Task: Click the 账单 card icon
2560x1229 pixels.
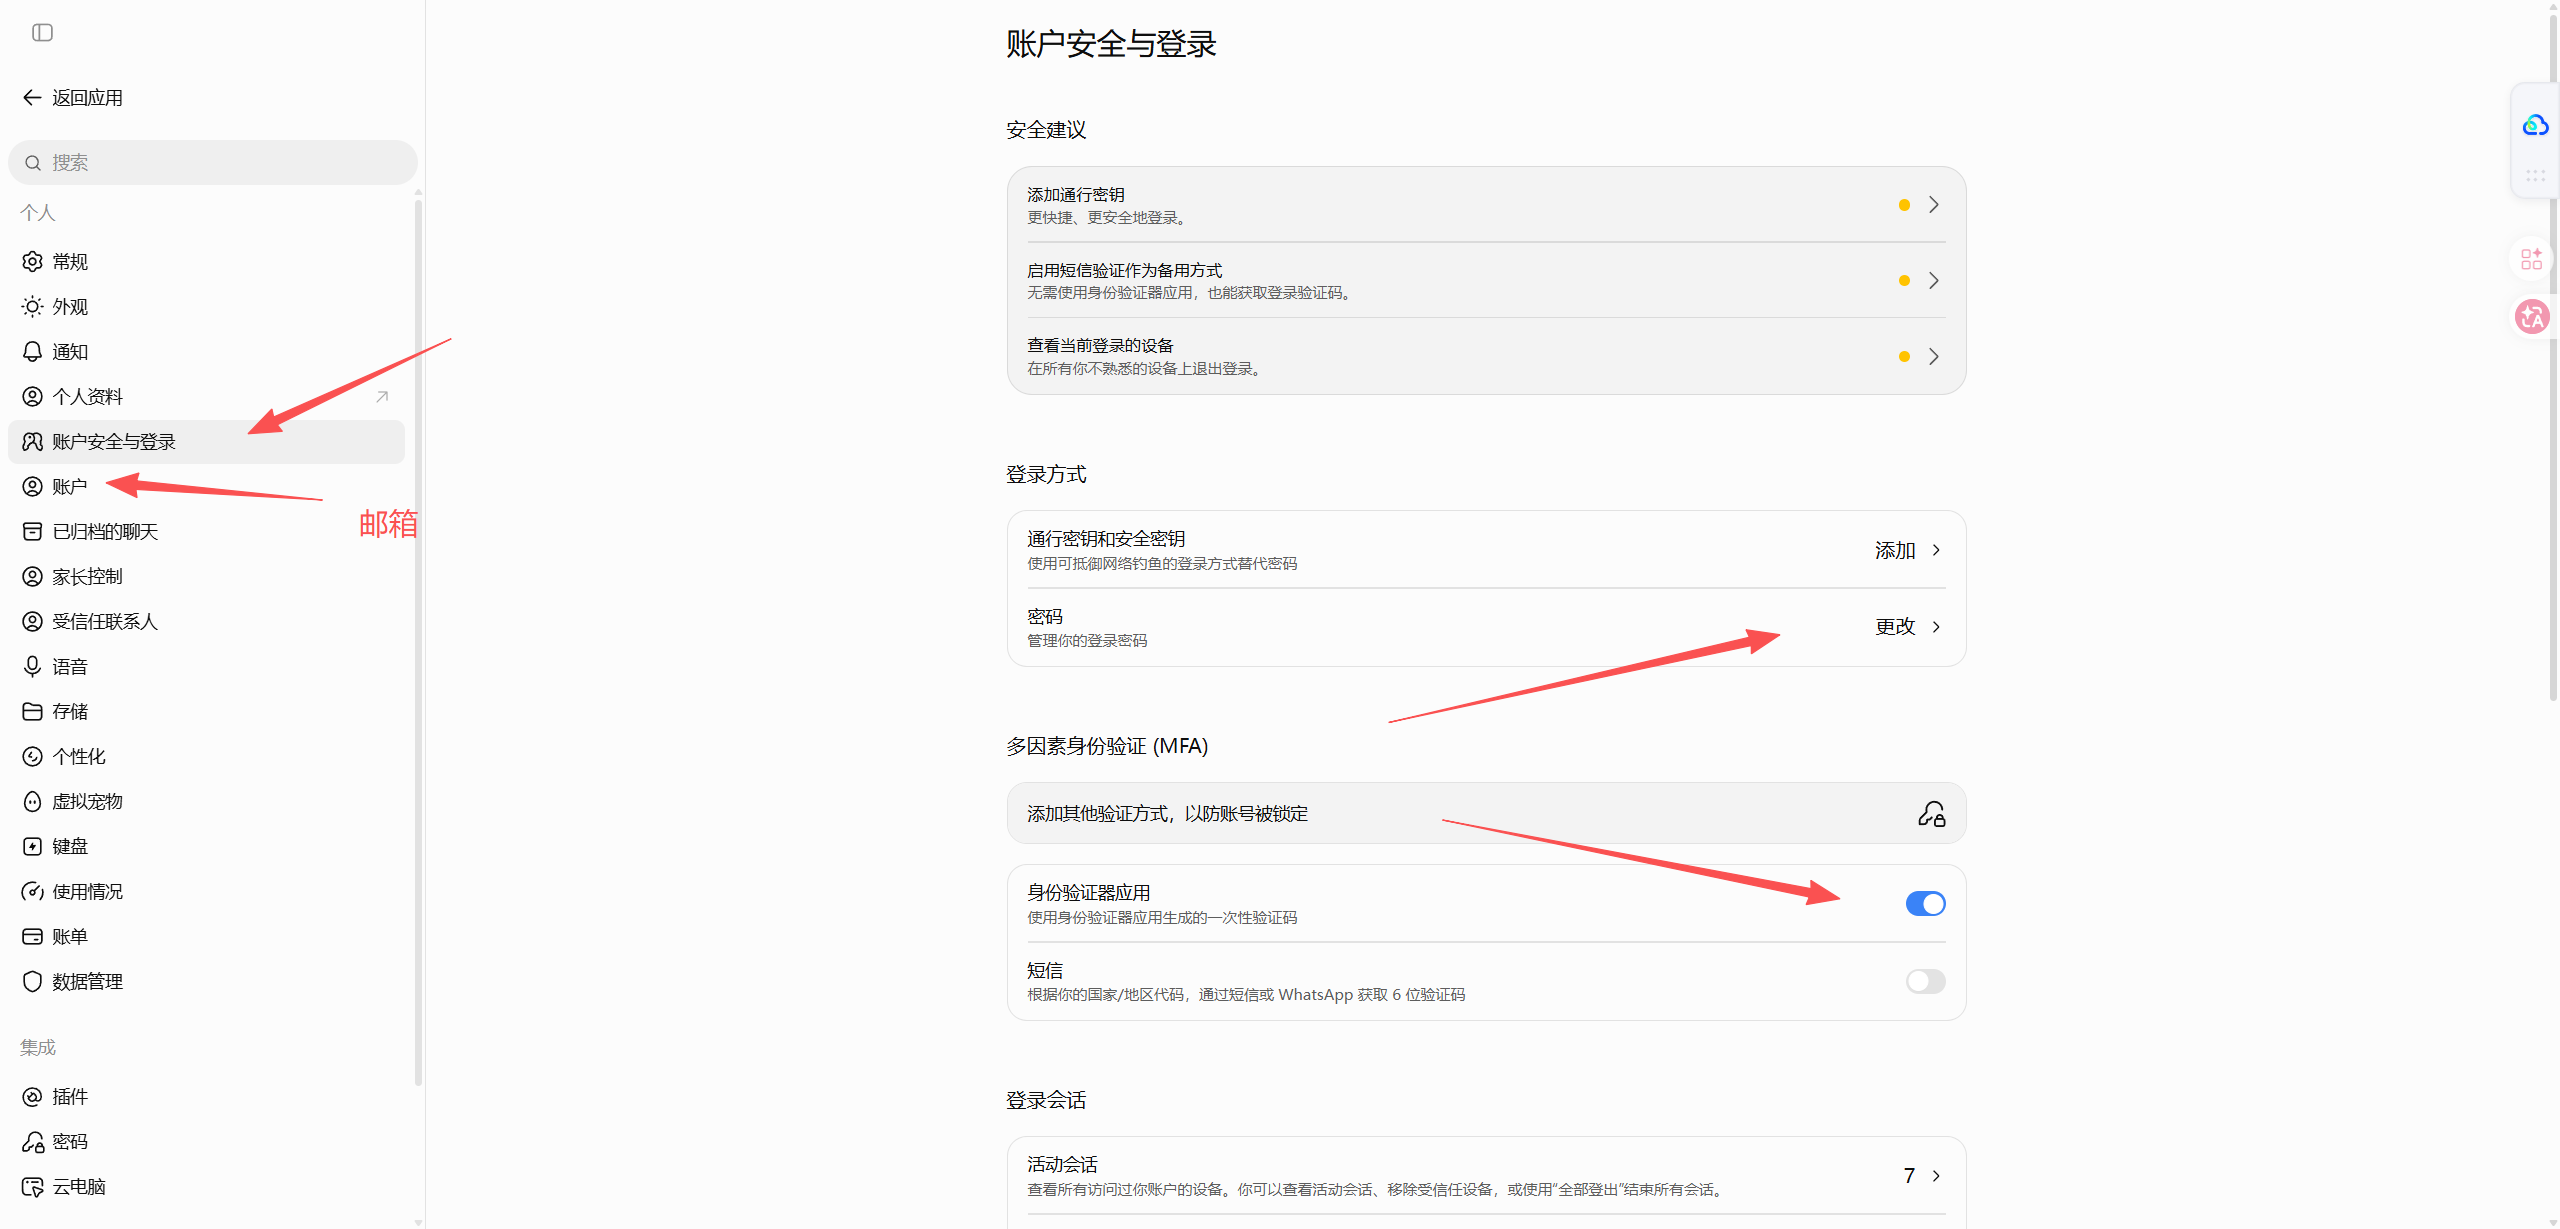Action: [33, 937]
